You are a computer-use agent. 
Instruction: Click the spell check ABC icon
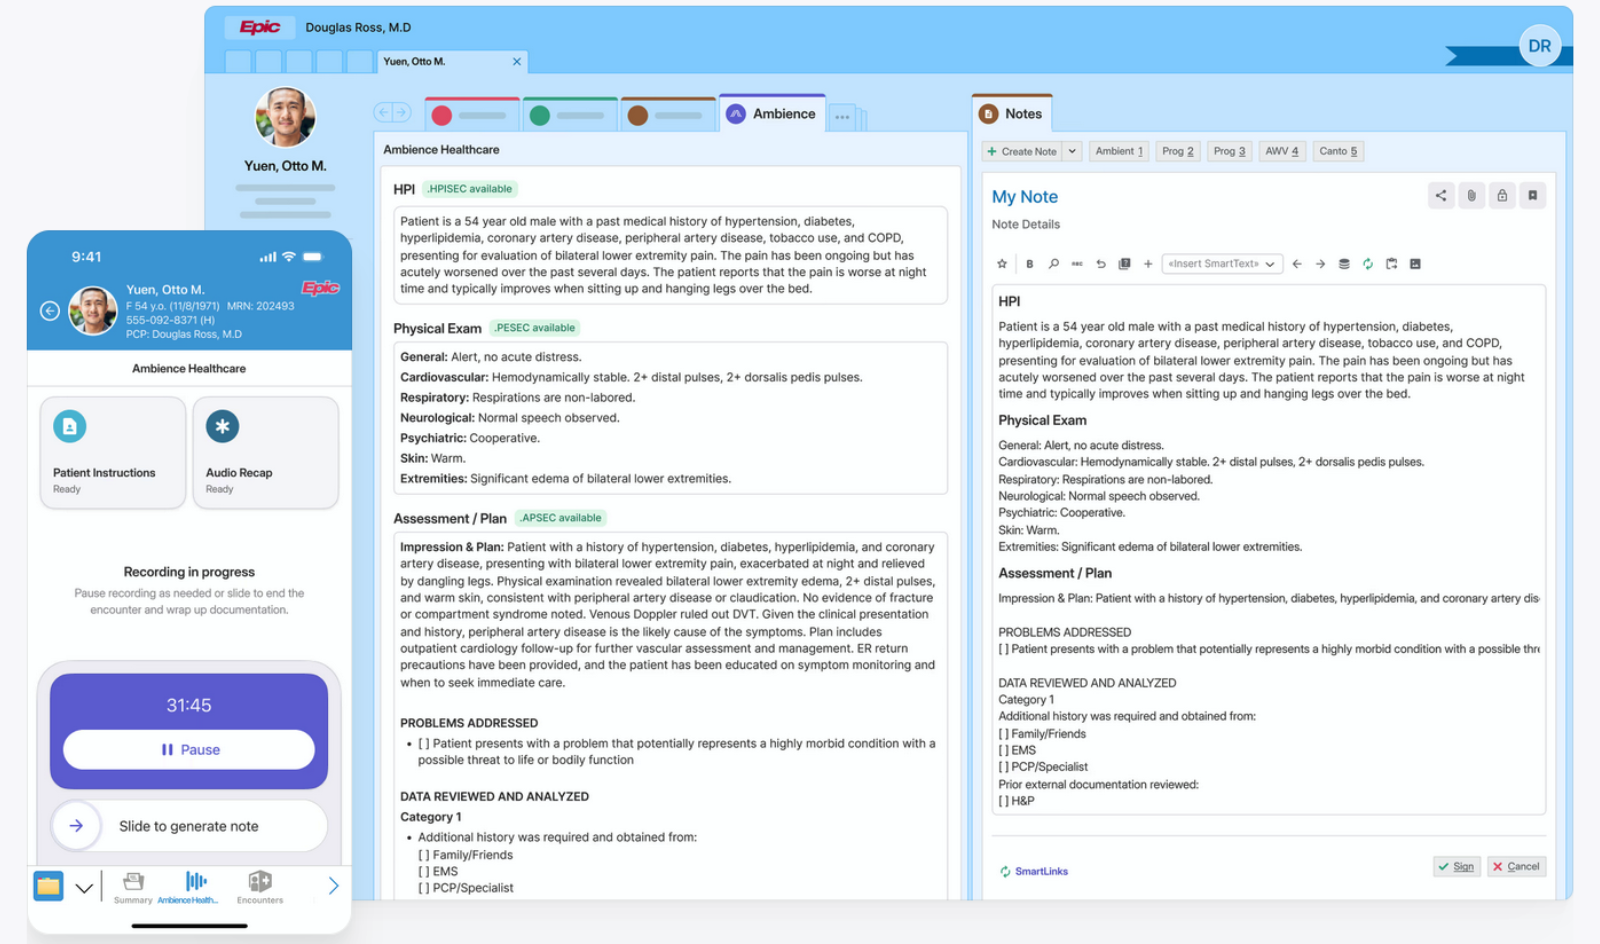pyautogui.click(x=1077, y=264)
